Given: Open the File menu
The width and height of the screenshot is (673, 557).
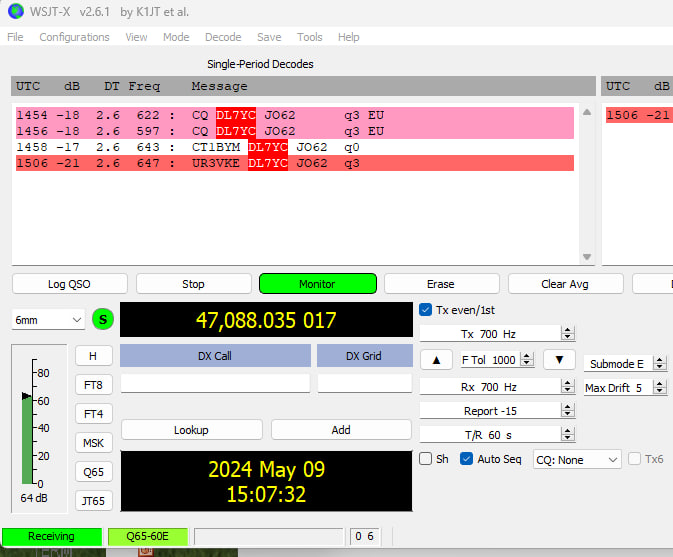Looking at the screenshot, I should pos(15,37).
